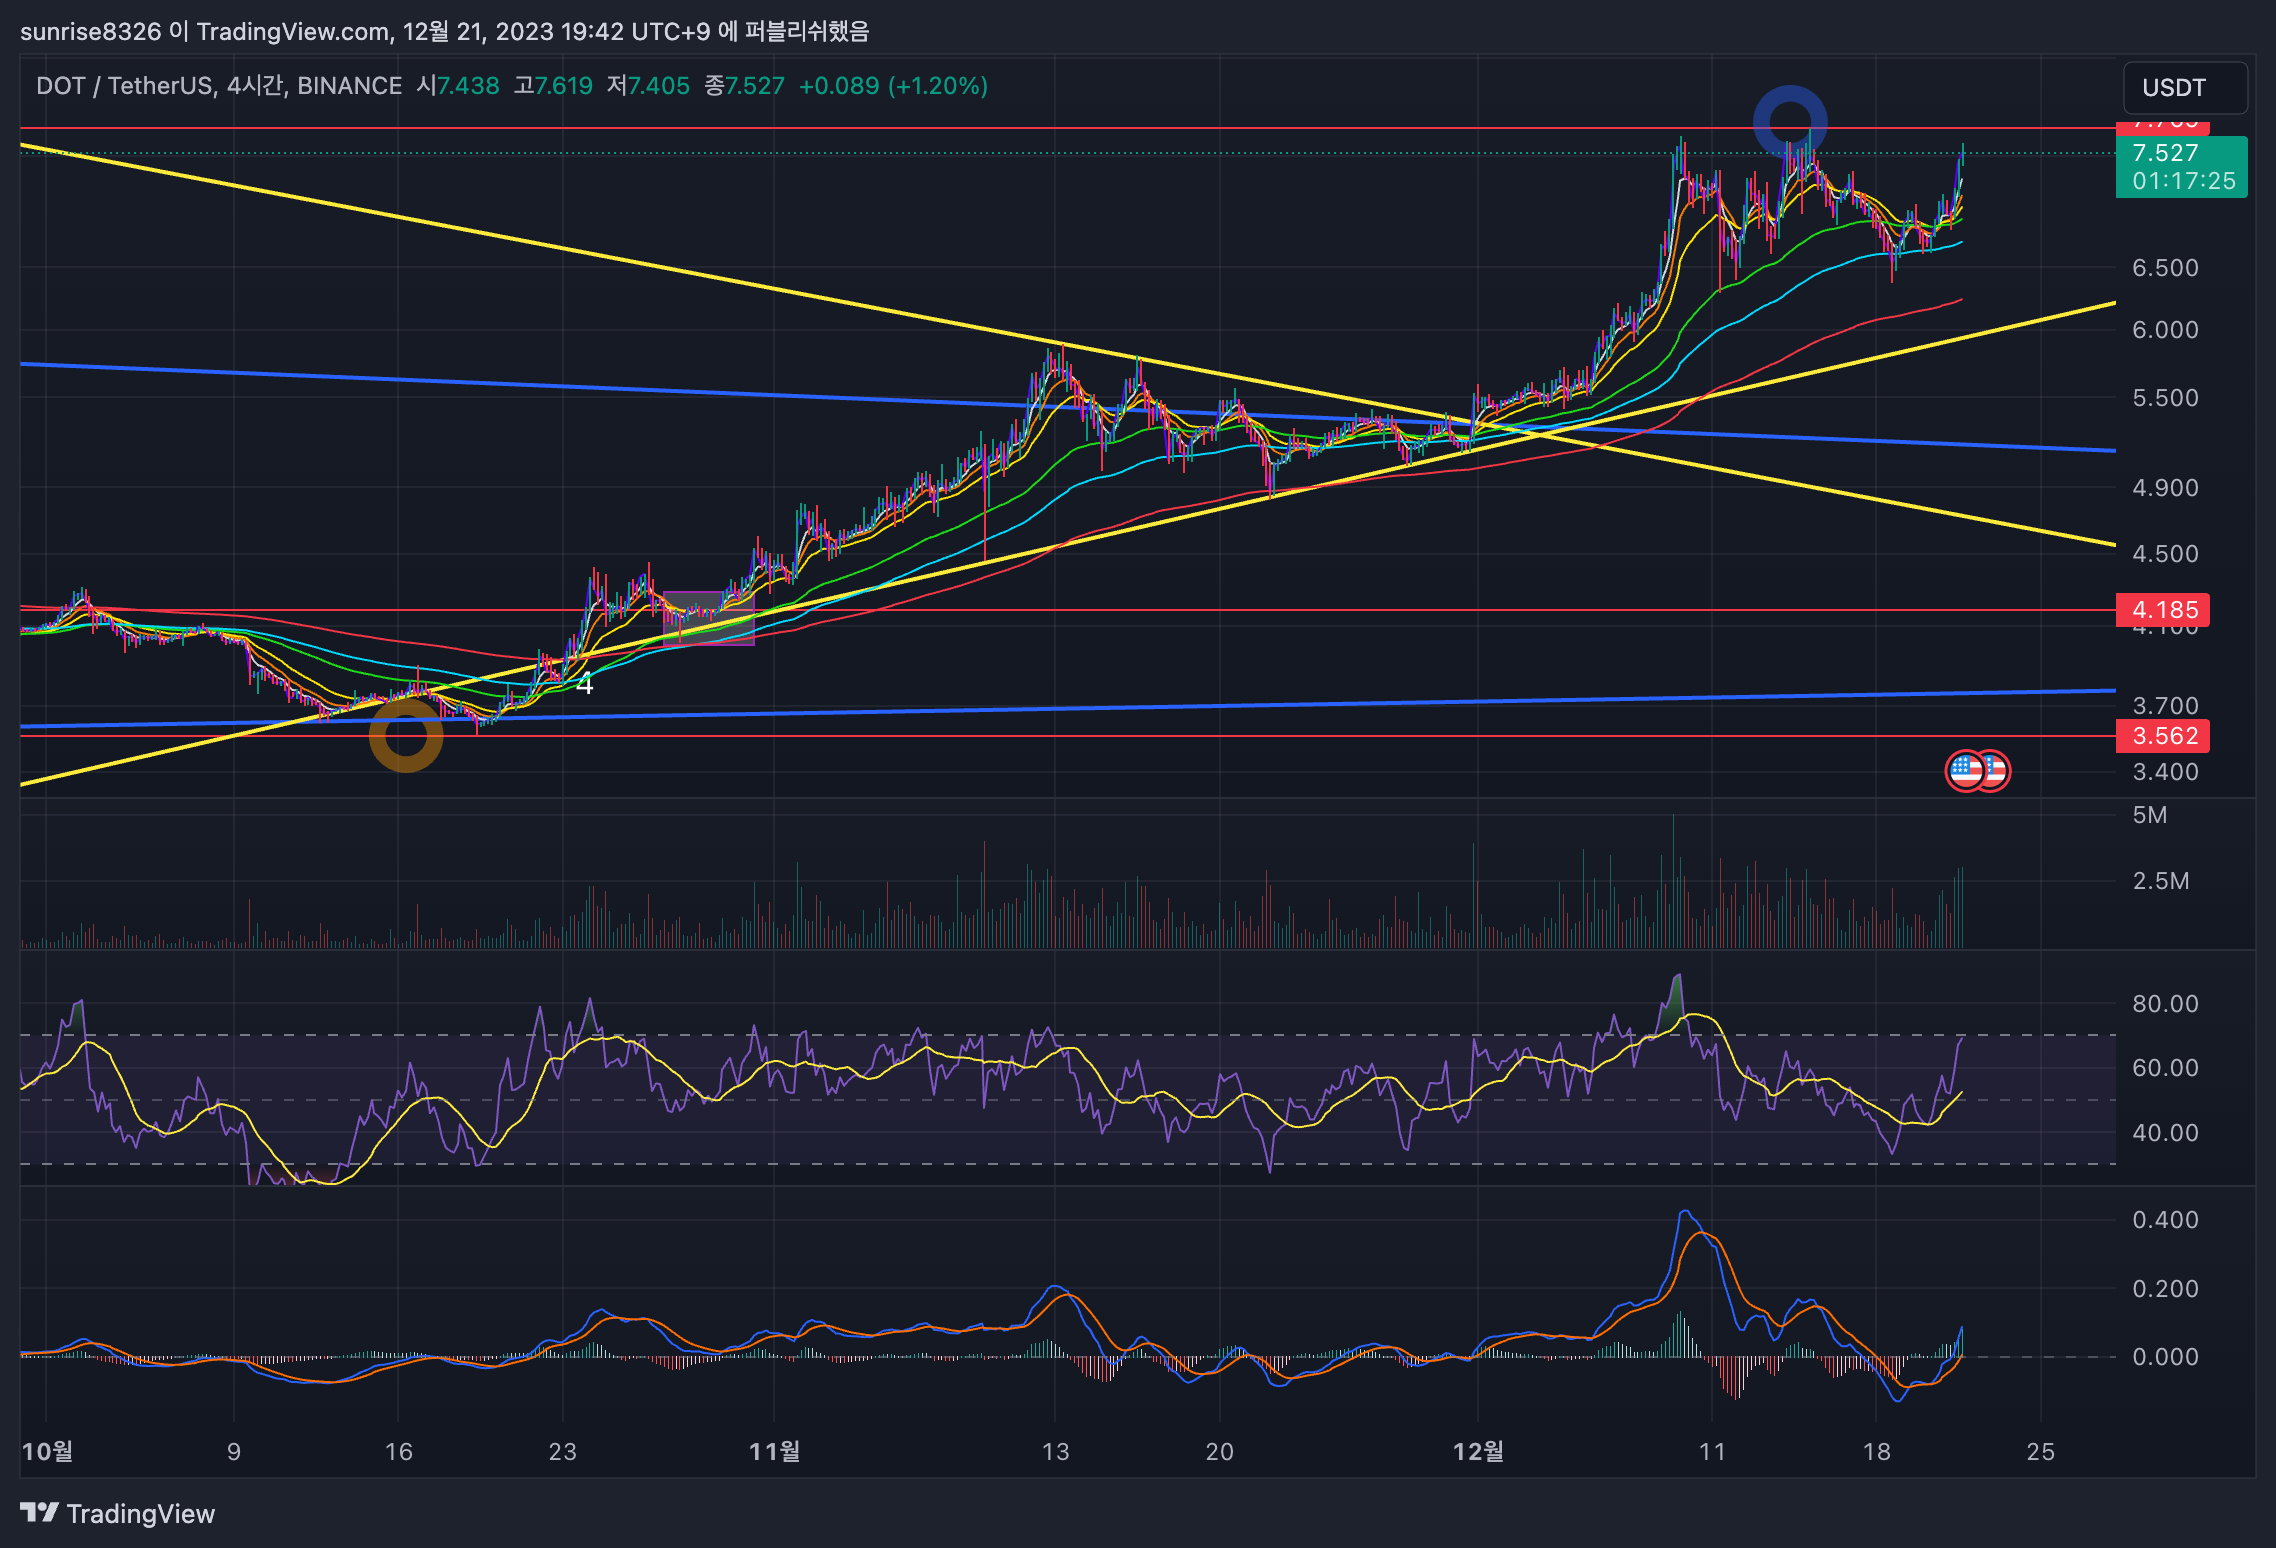Open the TradingView logo link
Viewport: 2276px width, 1548px height.
click(x=118, y=1514)
